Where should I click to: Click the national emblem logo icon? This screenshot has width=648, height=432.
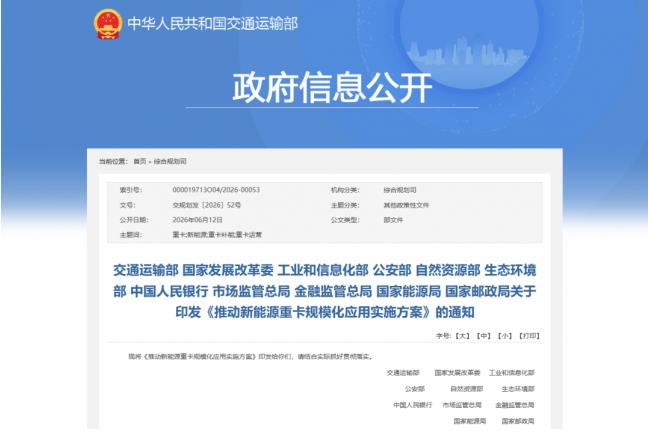point(108,24)
